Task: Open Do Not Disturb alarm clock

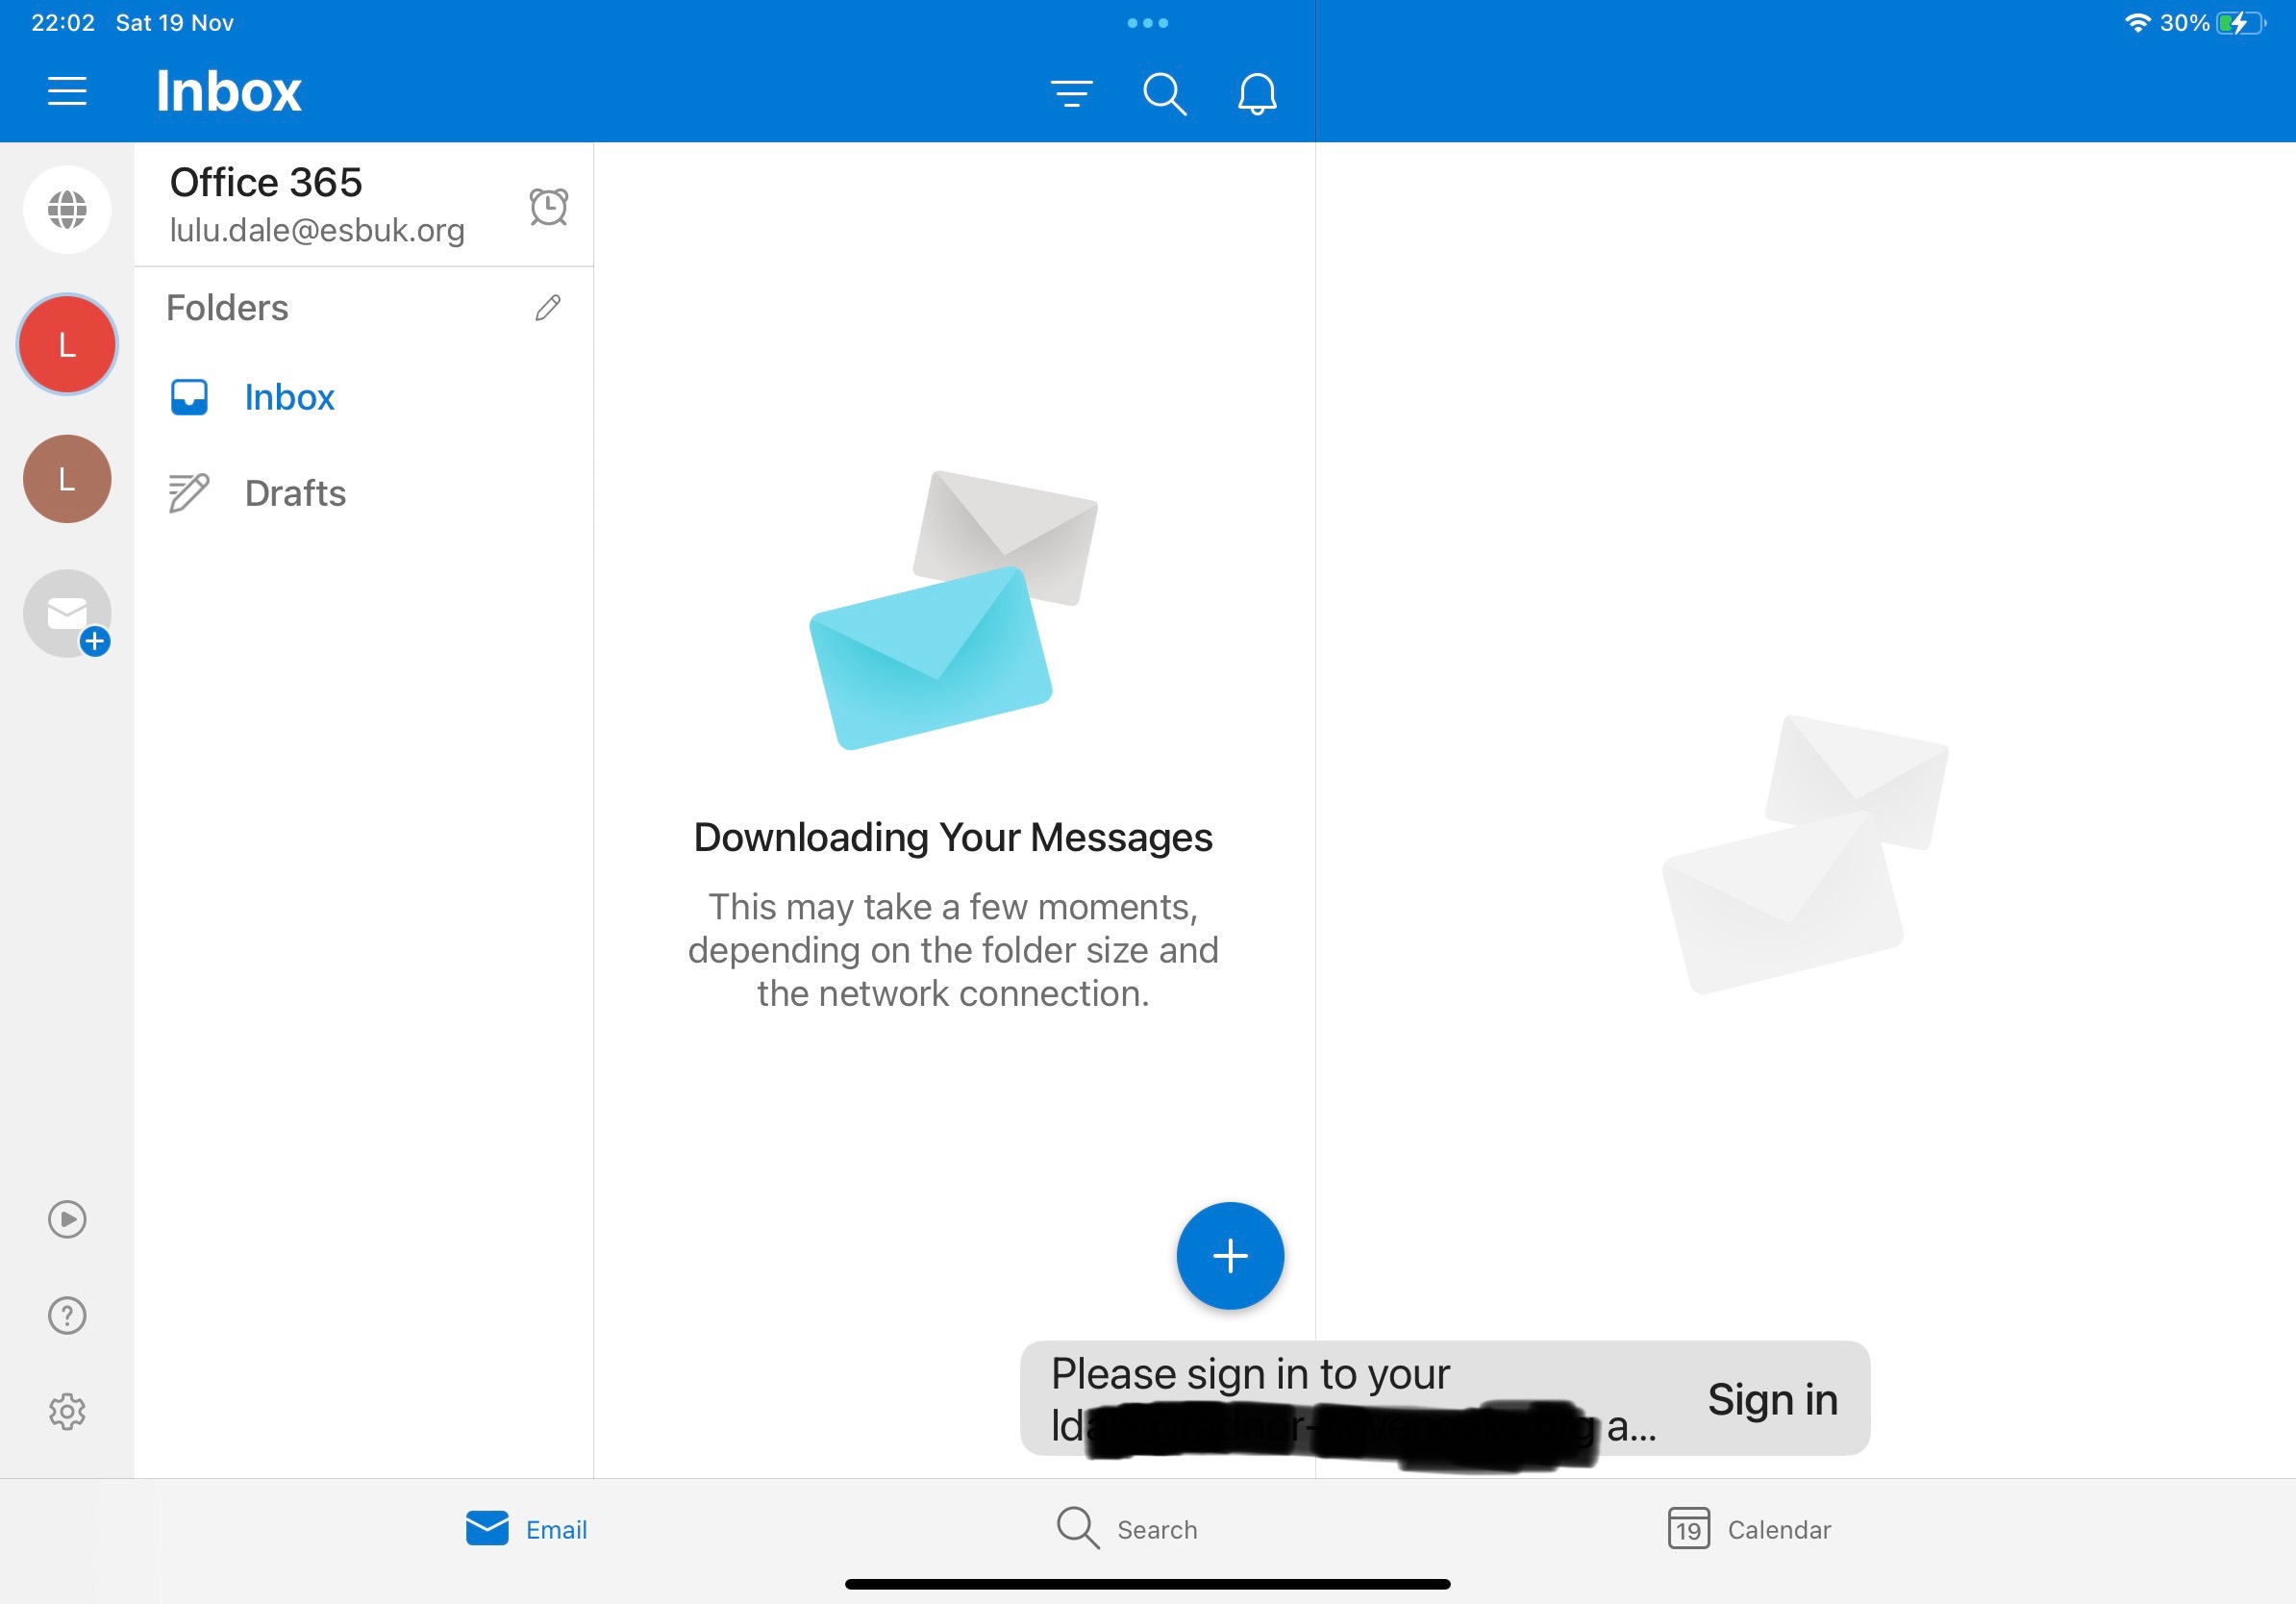Action: 548,207
